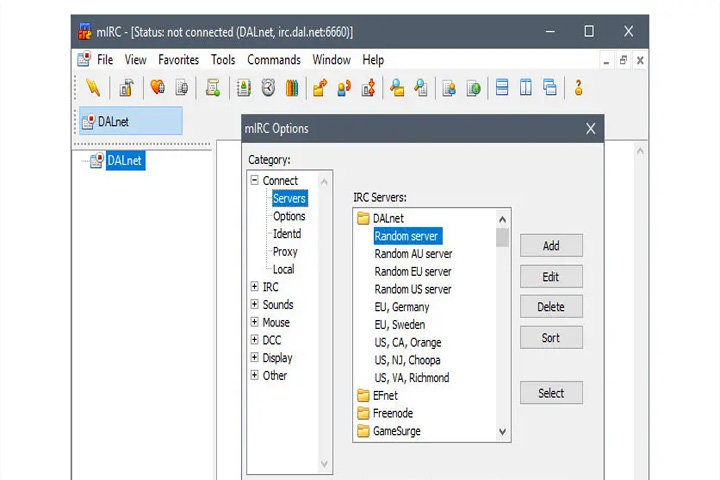Collapse the Connect category
720x480 pixels.
254,180
